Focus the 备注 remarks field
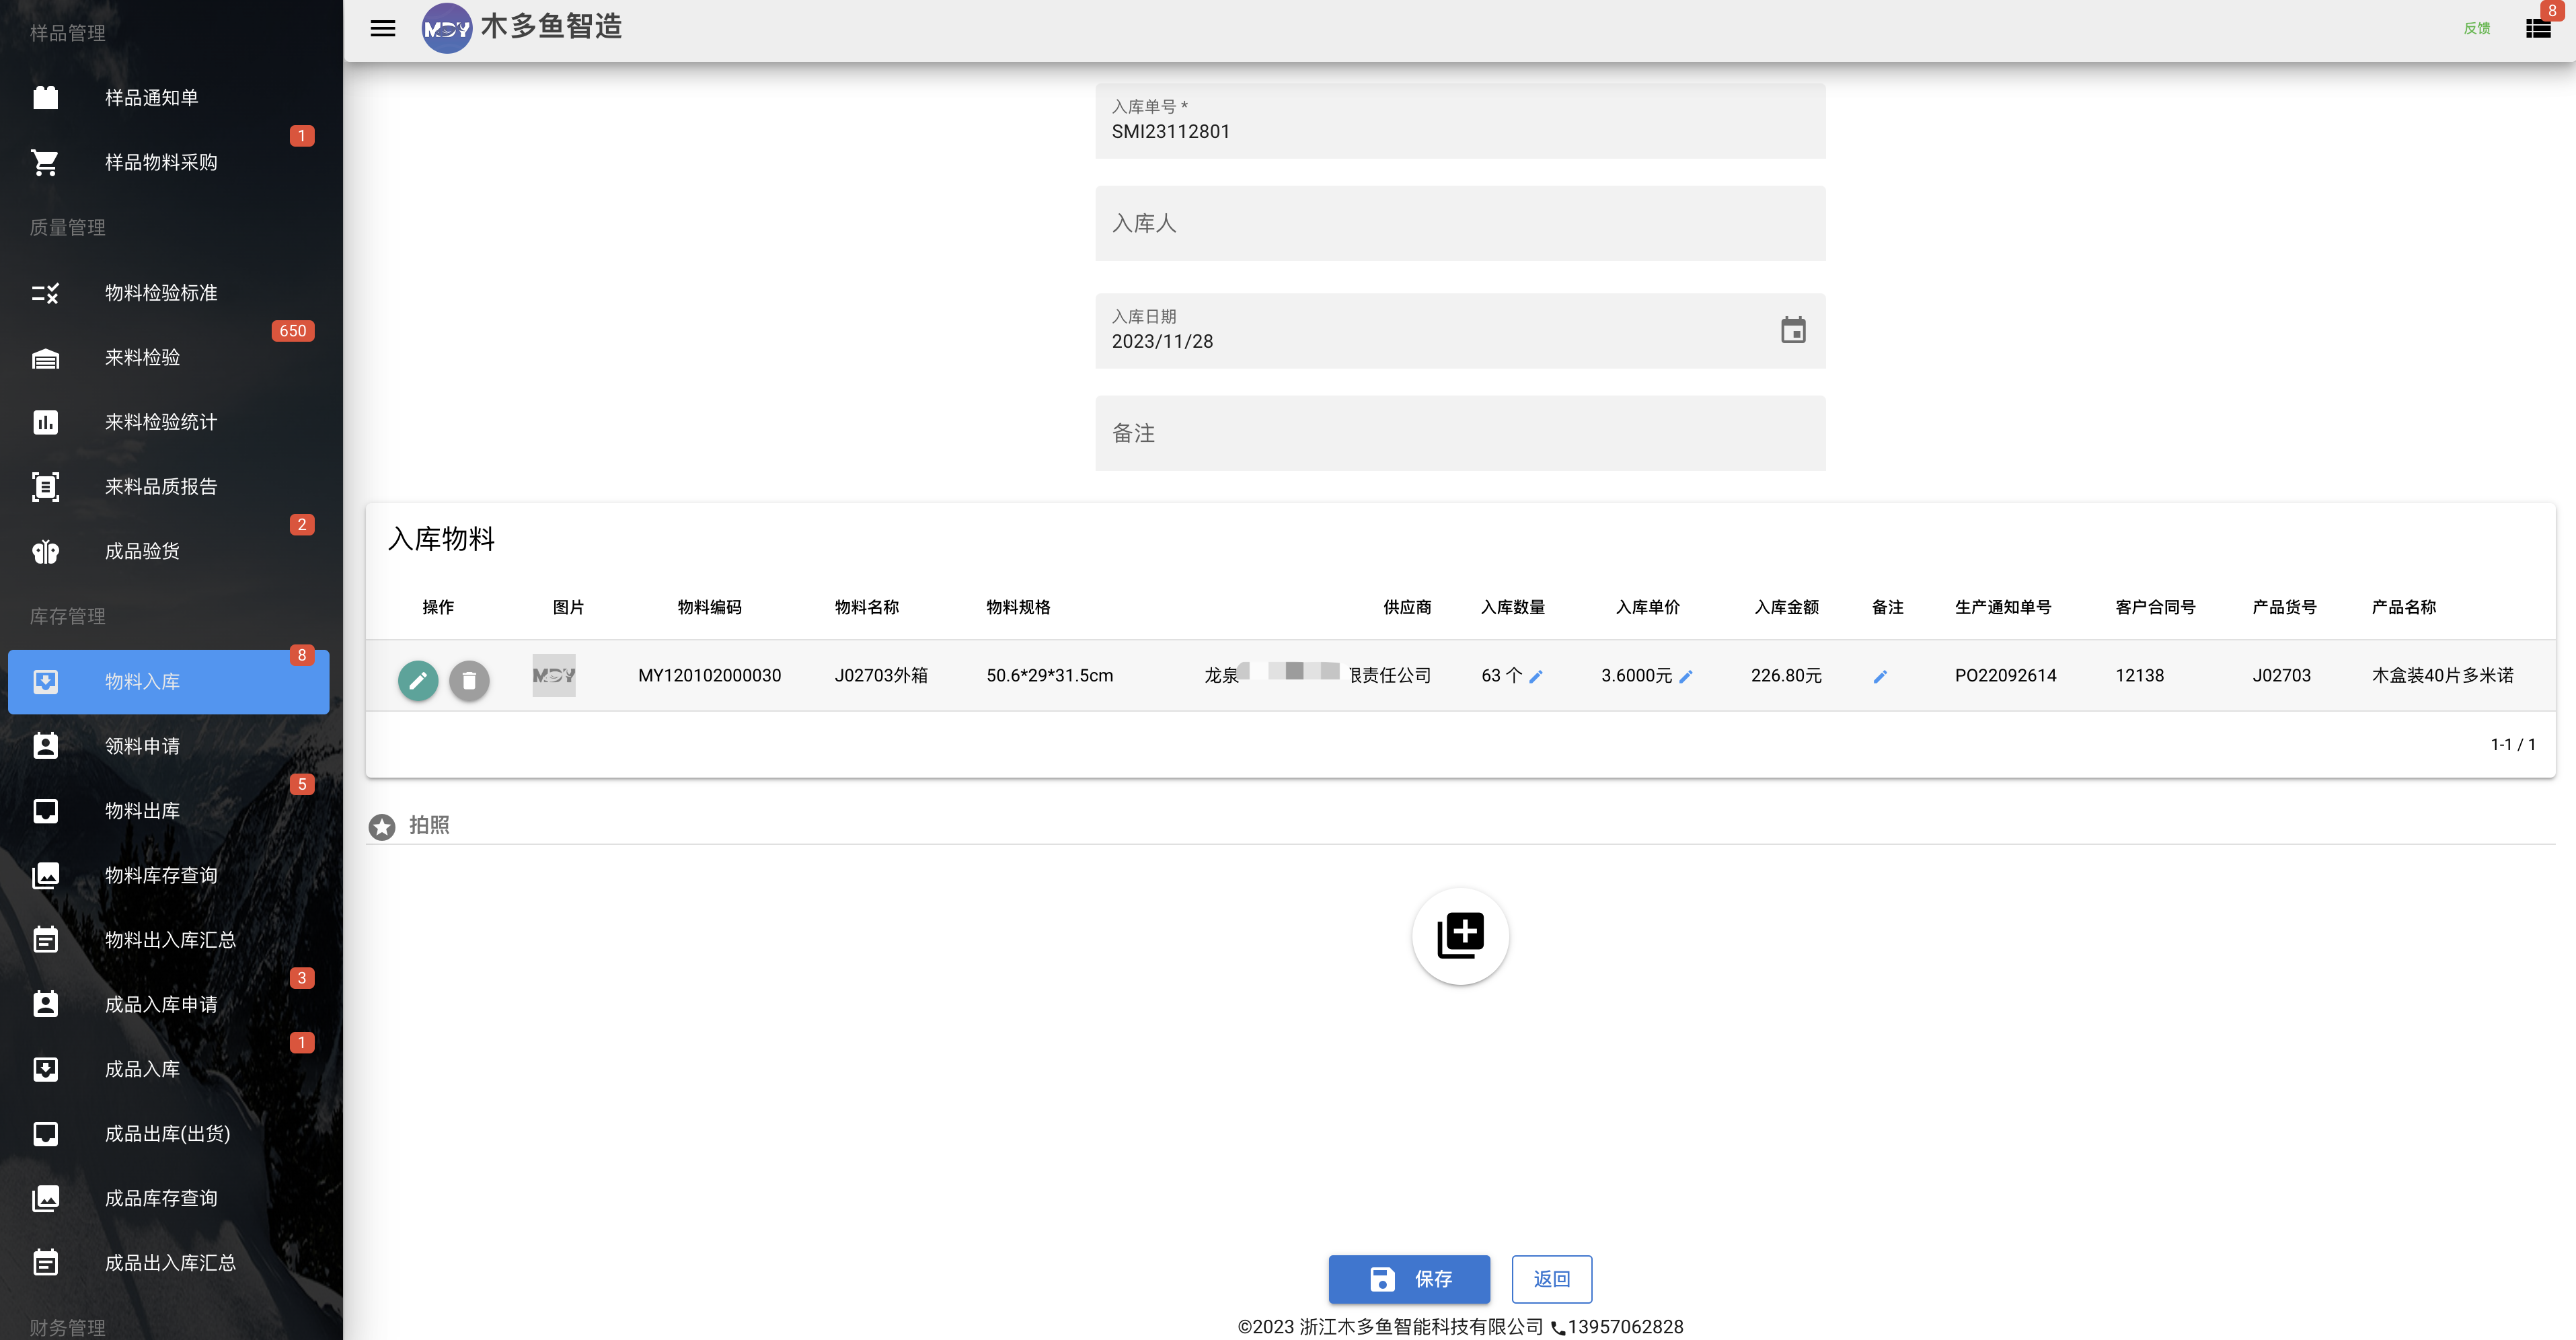Viewport: 2576px width, 1340px height. [x=1460, y=433]
